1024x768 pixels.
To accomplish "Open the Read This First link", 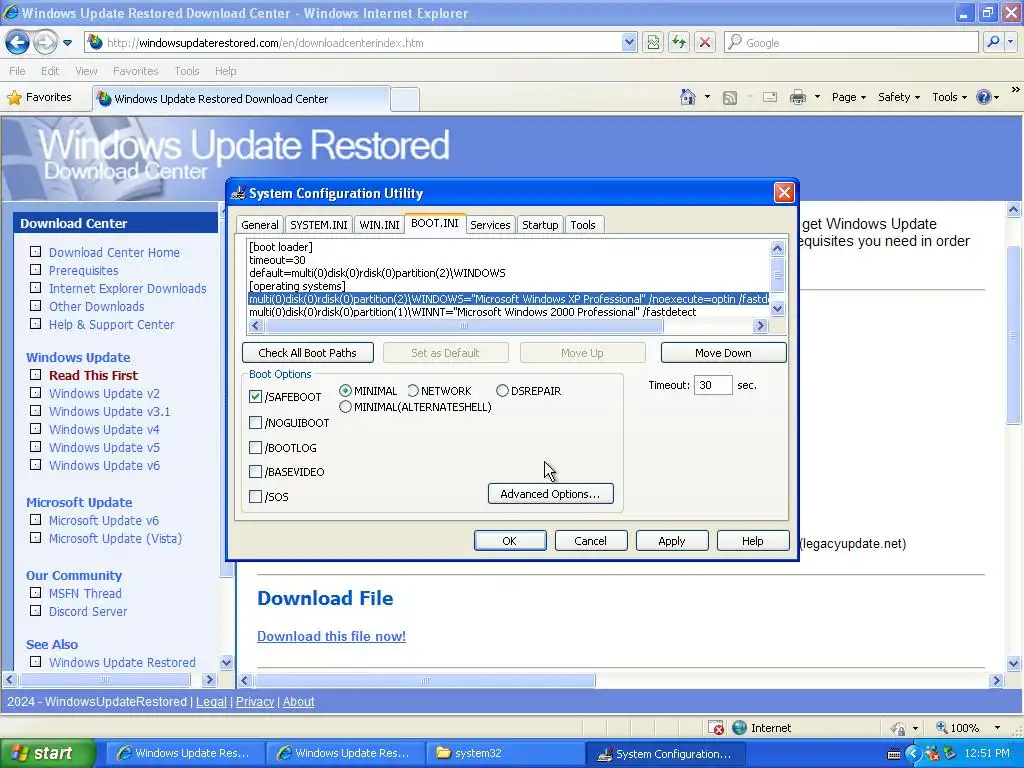I will (93, 376).
